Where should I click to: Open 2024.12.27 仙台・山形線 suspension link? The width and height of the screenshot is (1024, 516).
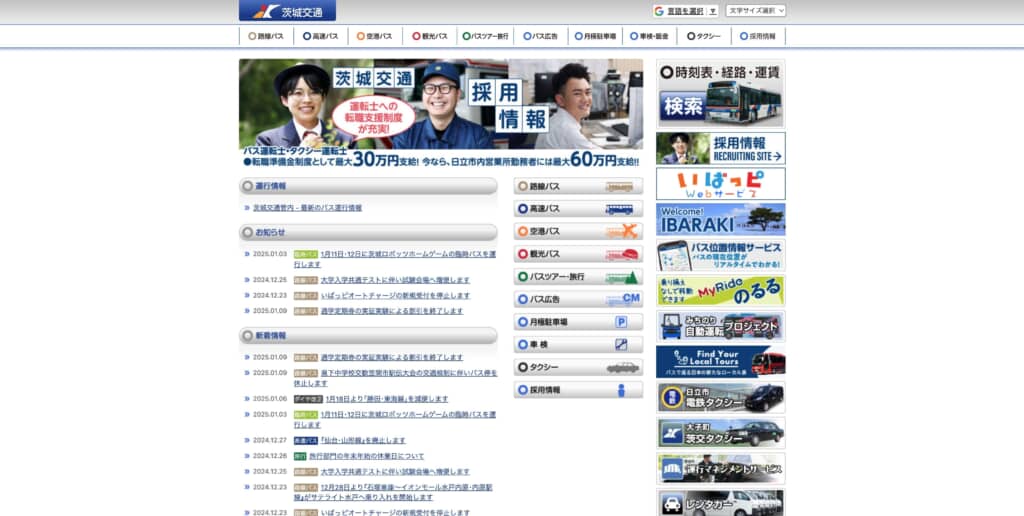(x=363, y=441)
